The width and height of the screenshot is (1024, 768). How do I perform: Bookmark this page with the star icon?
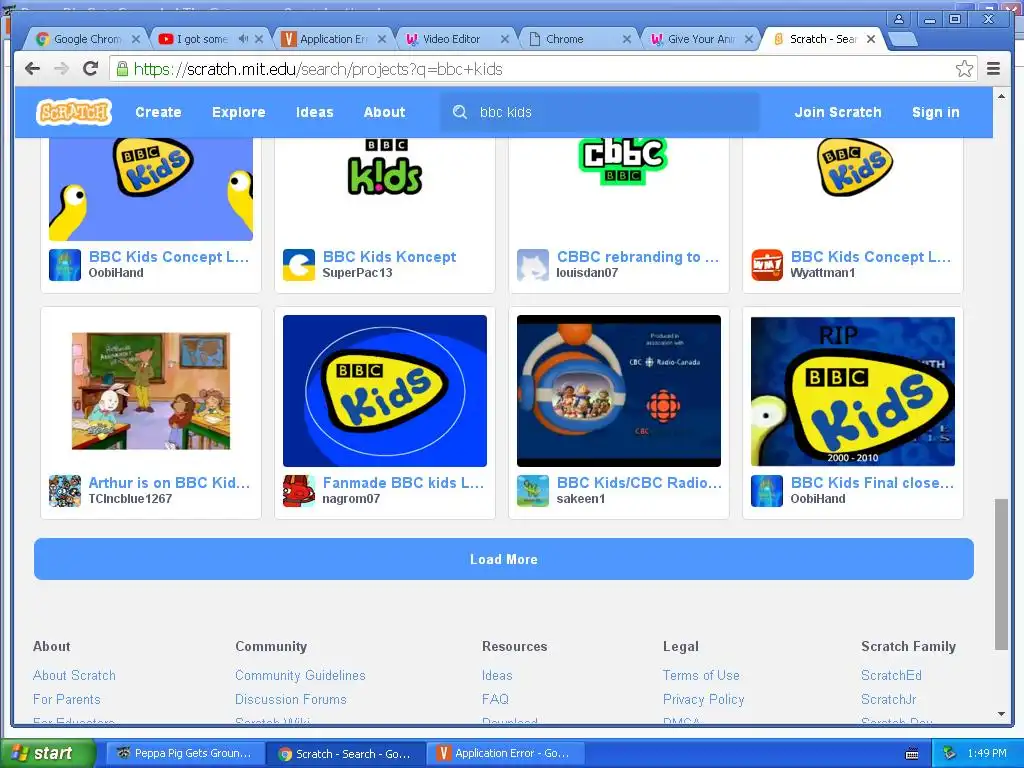pos(964,69)
